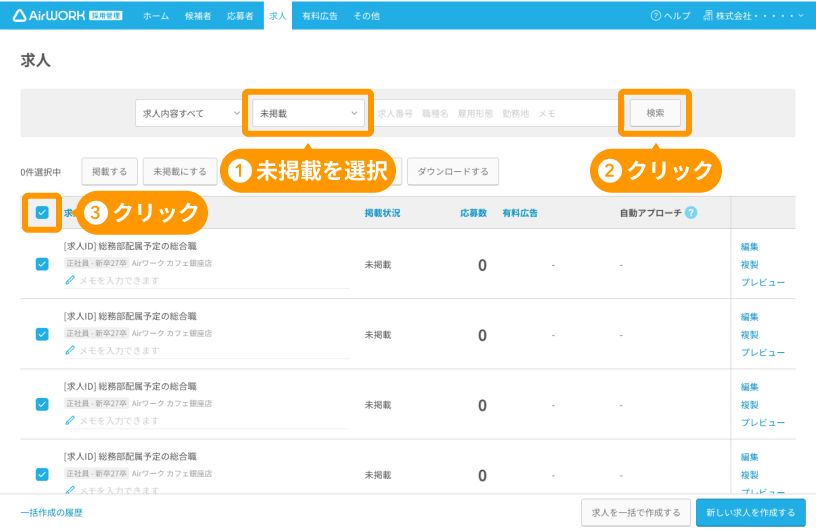Click 新しい求人を作成する button

pos(750,512)
